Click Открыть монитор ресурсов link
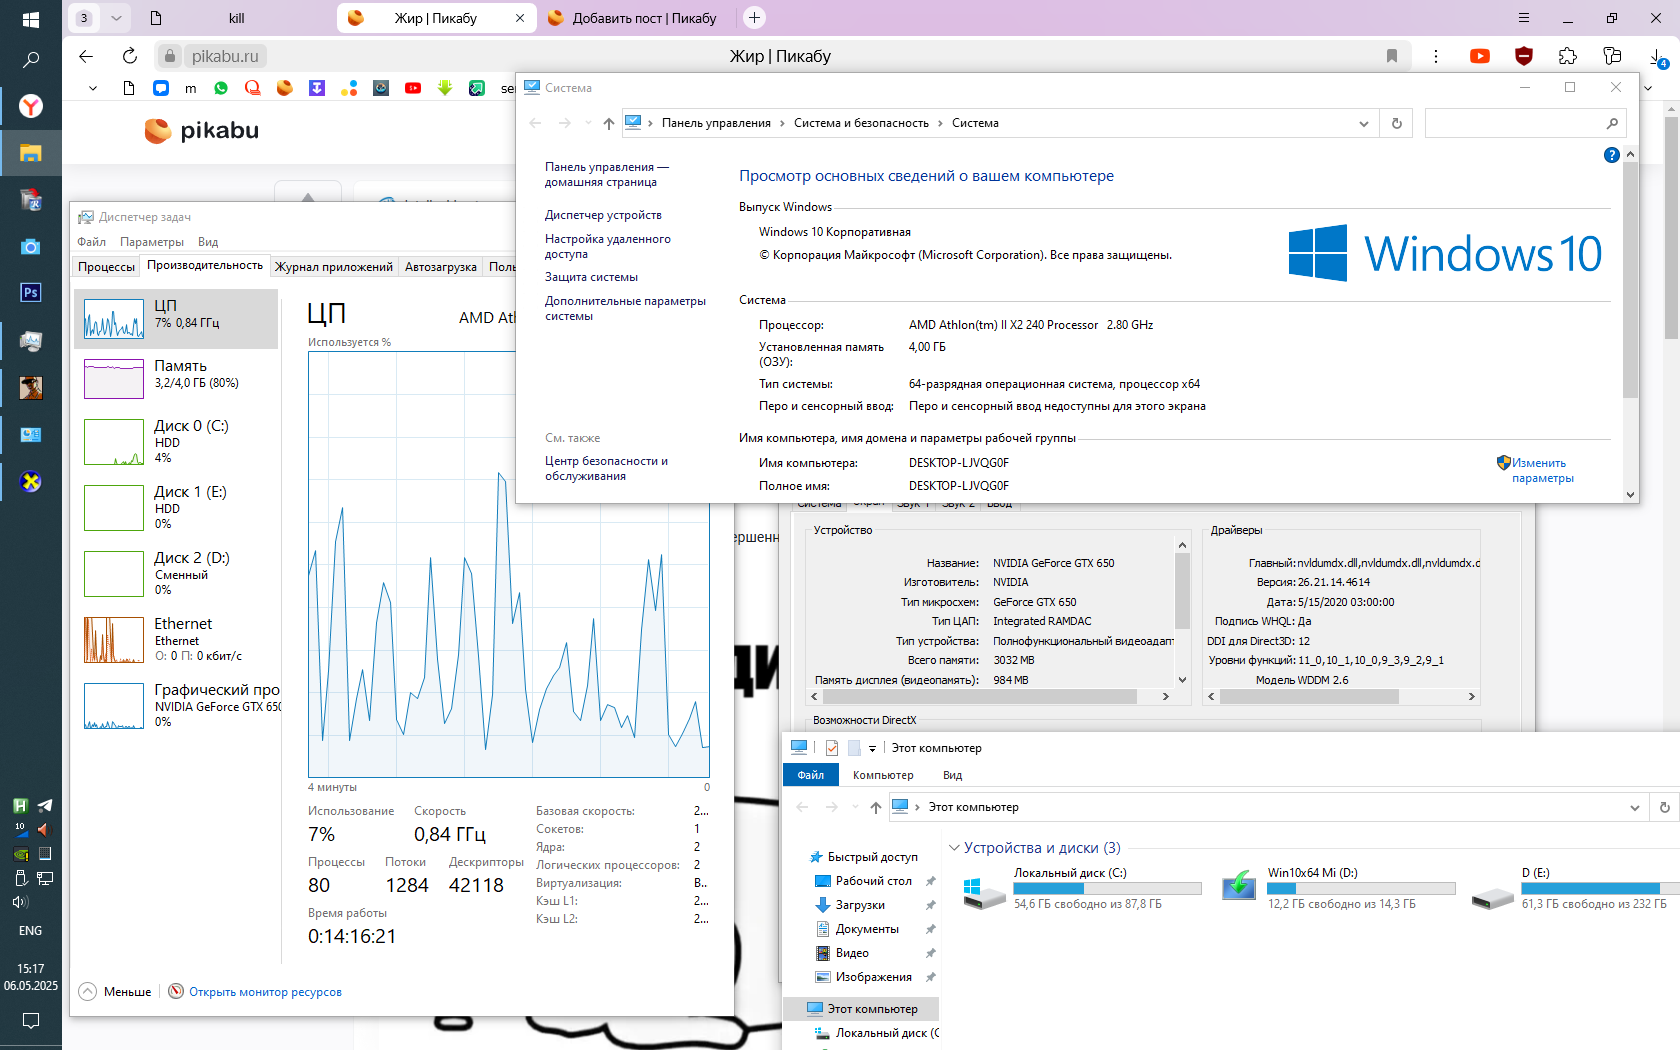 [x=265, y=992]
